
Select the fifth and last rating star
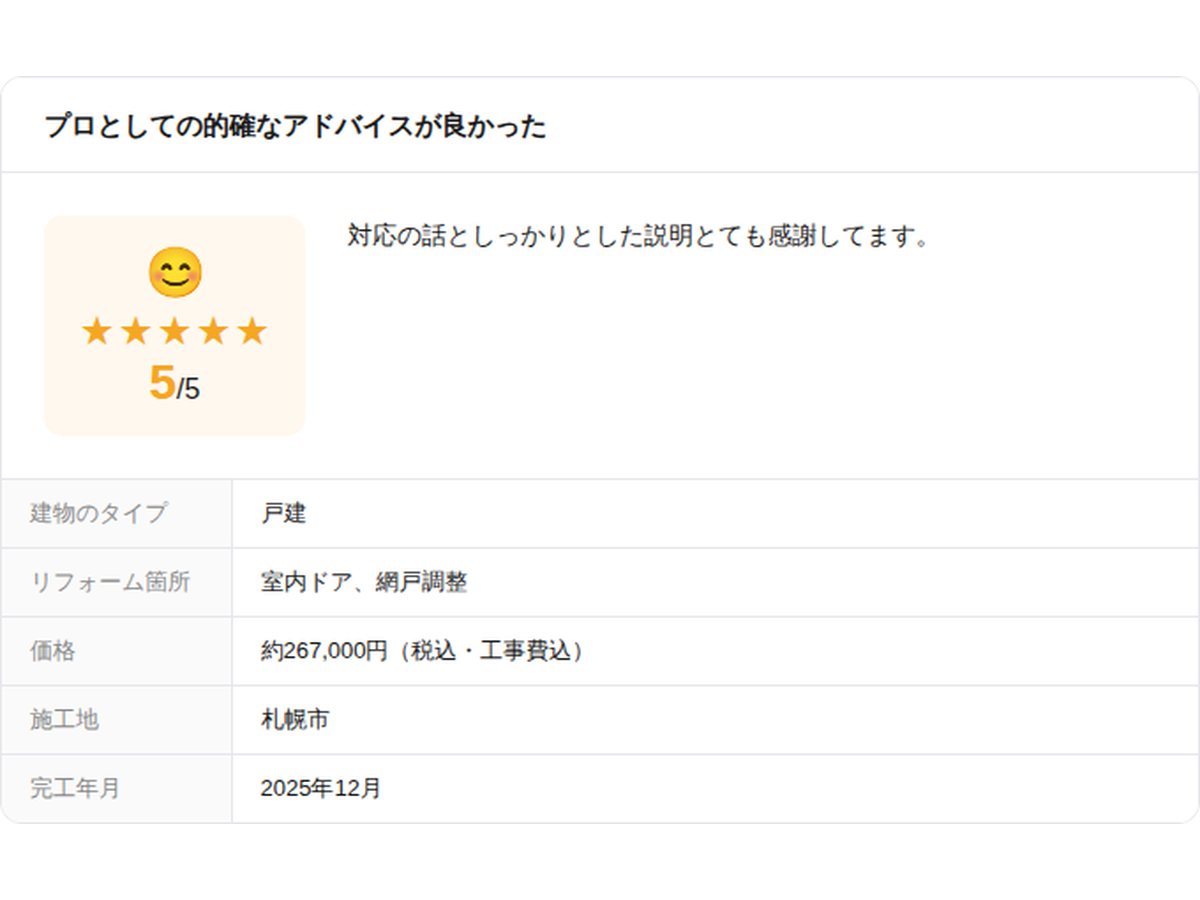[252, 331]
